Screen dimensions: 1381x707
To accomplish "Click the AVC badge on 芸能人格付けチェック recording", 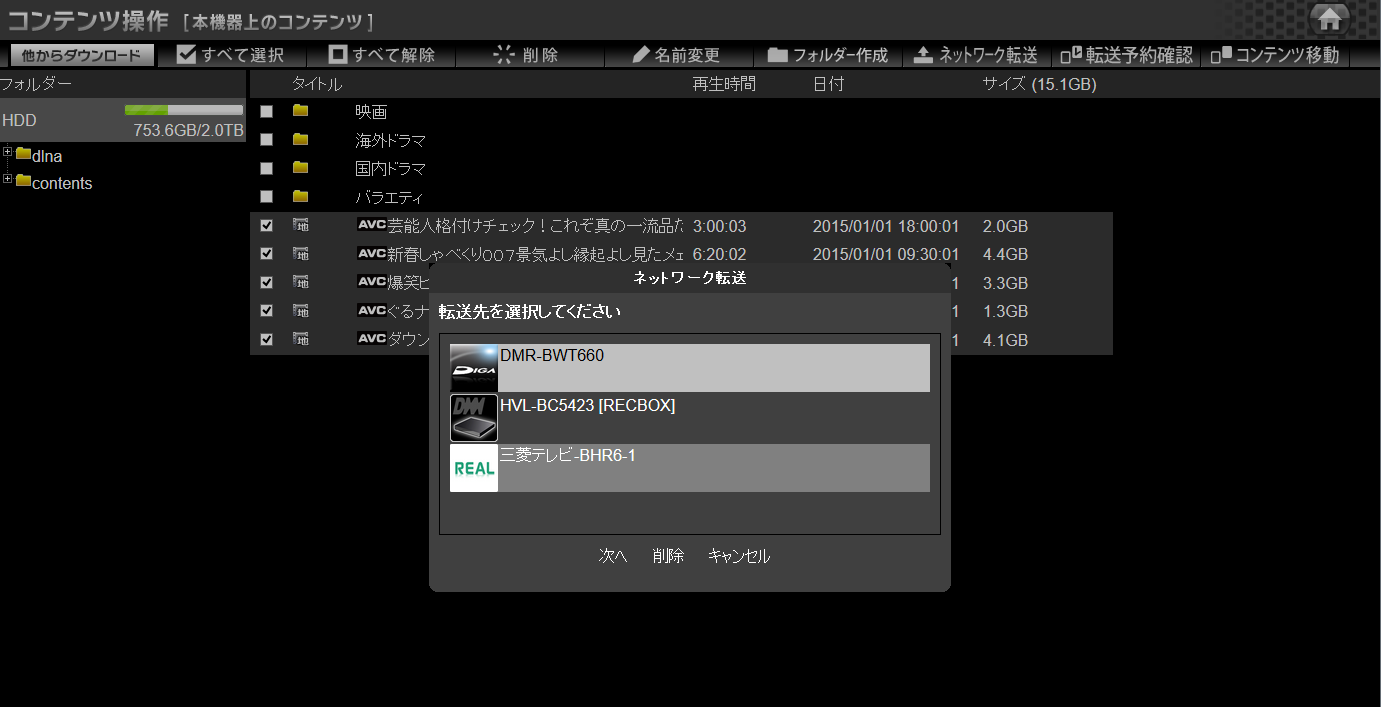I will (370, 225).
